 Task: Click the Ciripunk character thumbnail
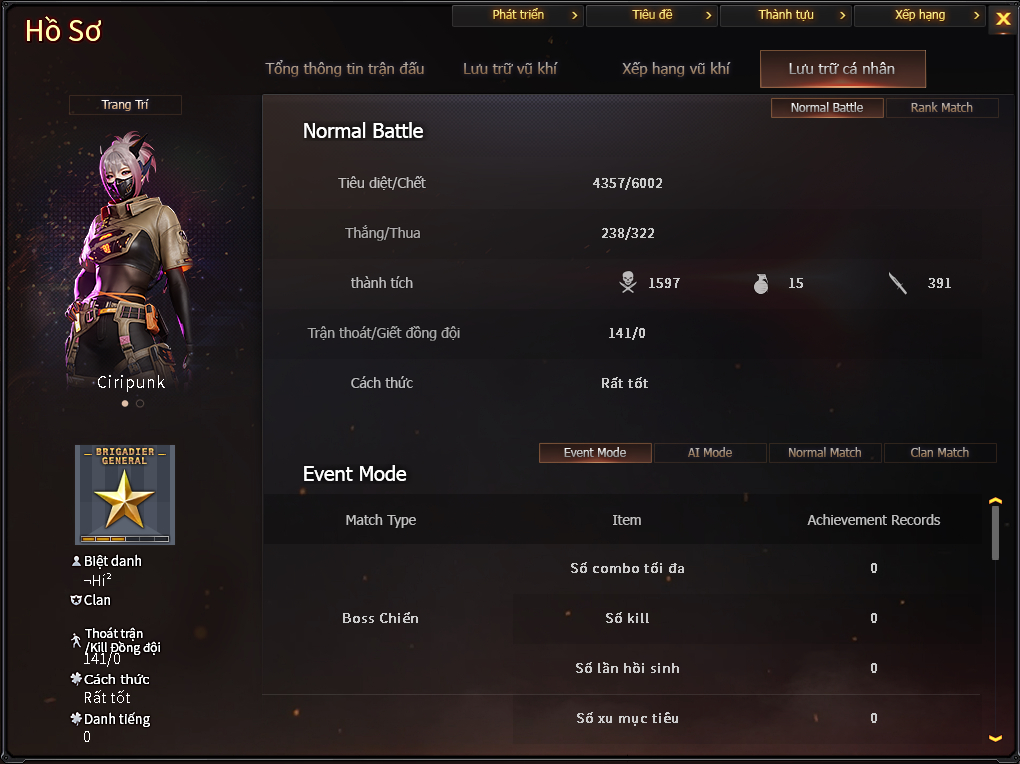pos(130,260)
